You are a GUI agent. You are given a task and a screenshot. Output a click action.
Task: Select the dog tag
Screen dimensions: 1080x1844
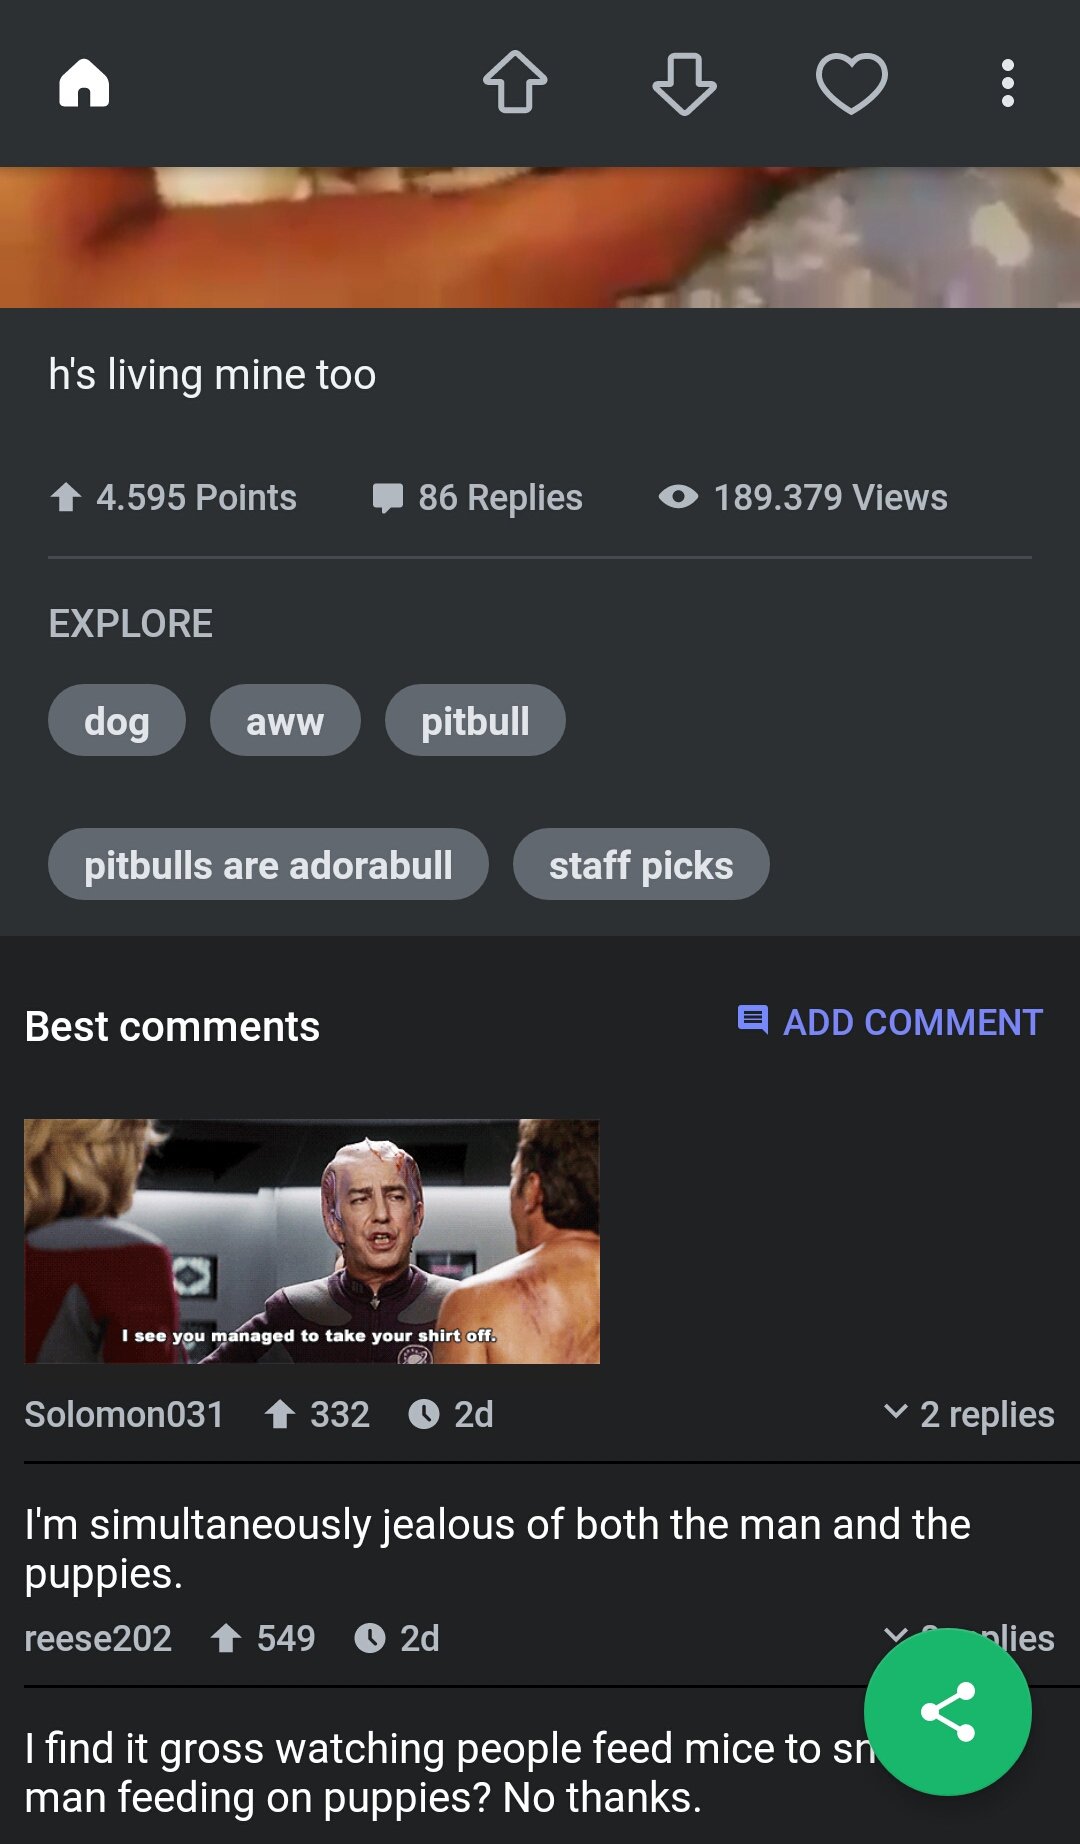117,720
